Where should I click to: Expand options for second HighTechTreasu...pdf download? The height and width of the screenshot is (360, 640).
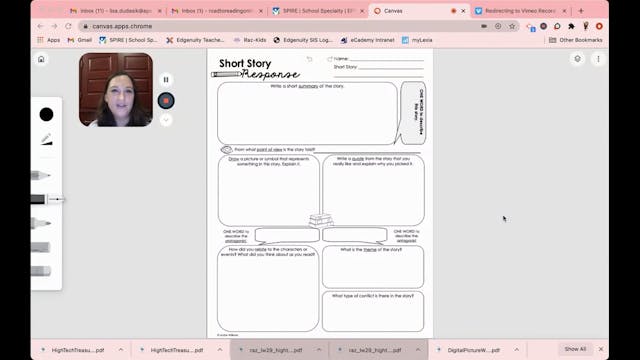(220, 350)
